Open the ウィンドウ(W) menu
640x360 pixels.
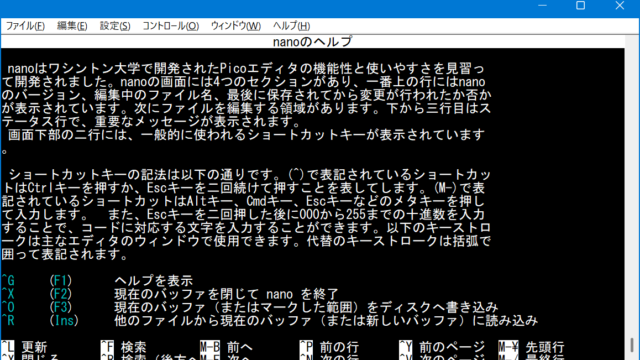(x=236, y=26)
